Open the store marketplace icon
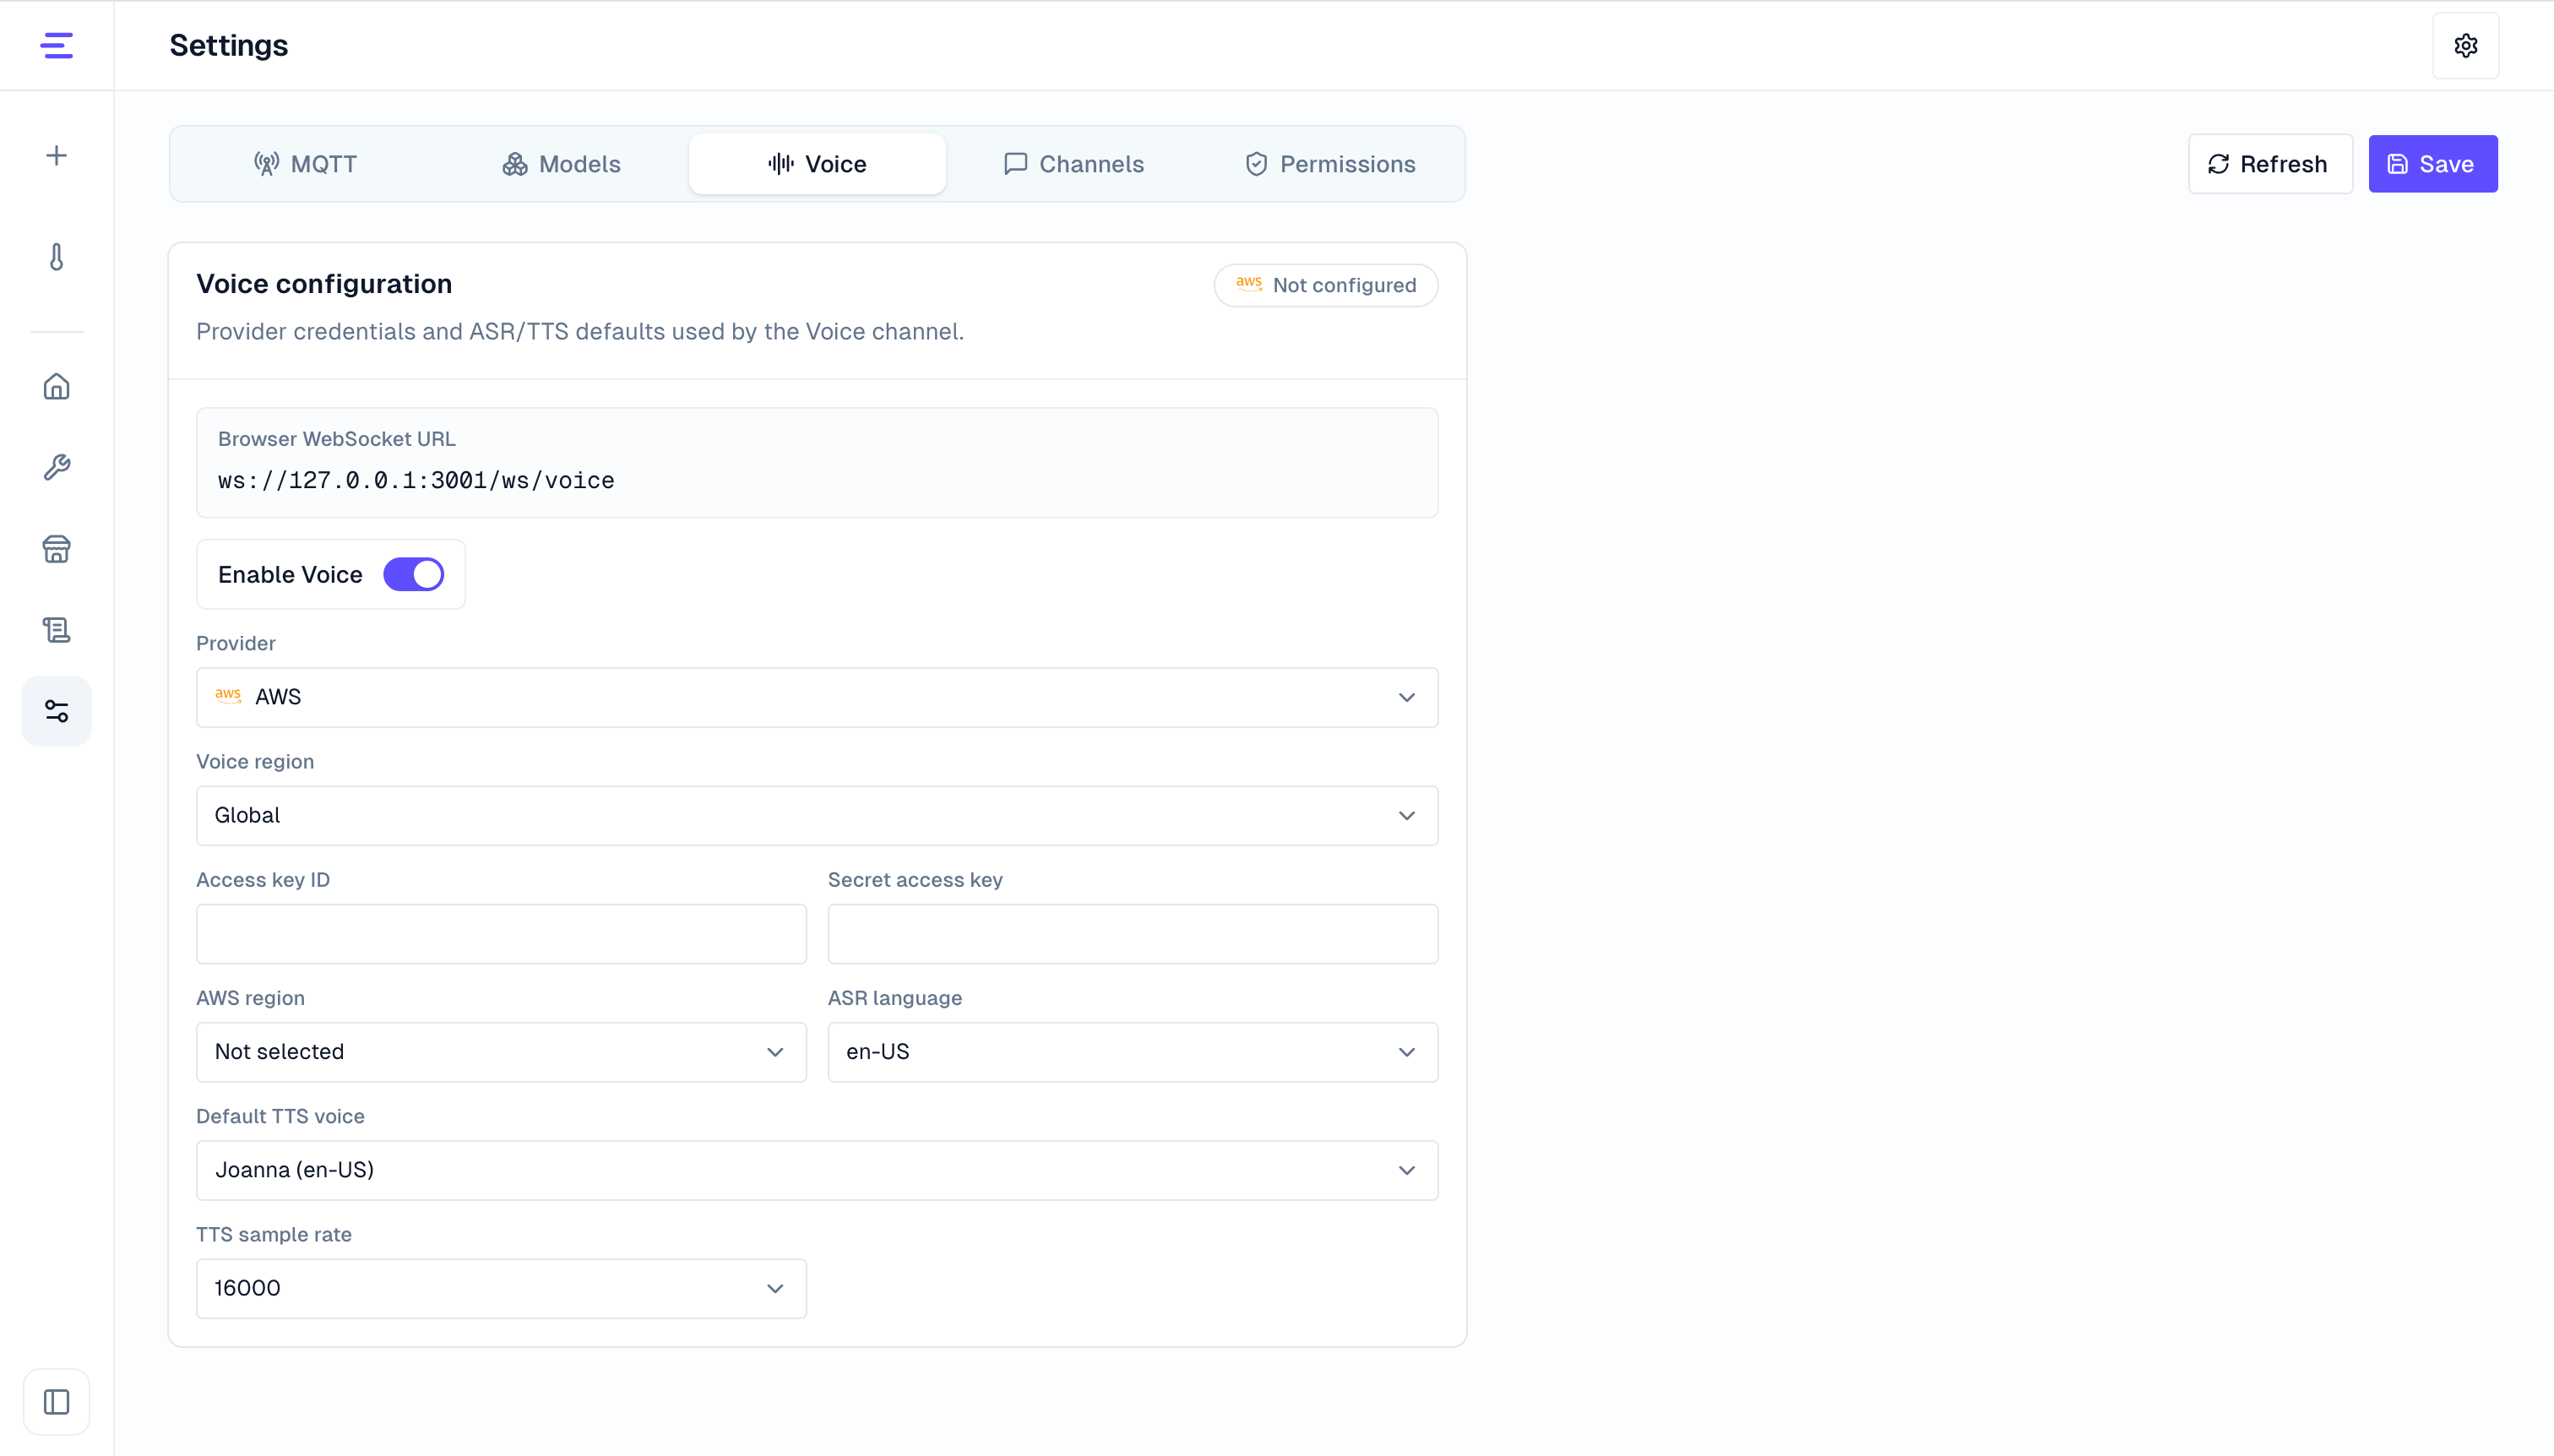This screenshot has height=1456, width=2554. tap(57, 549)
